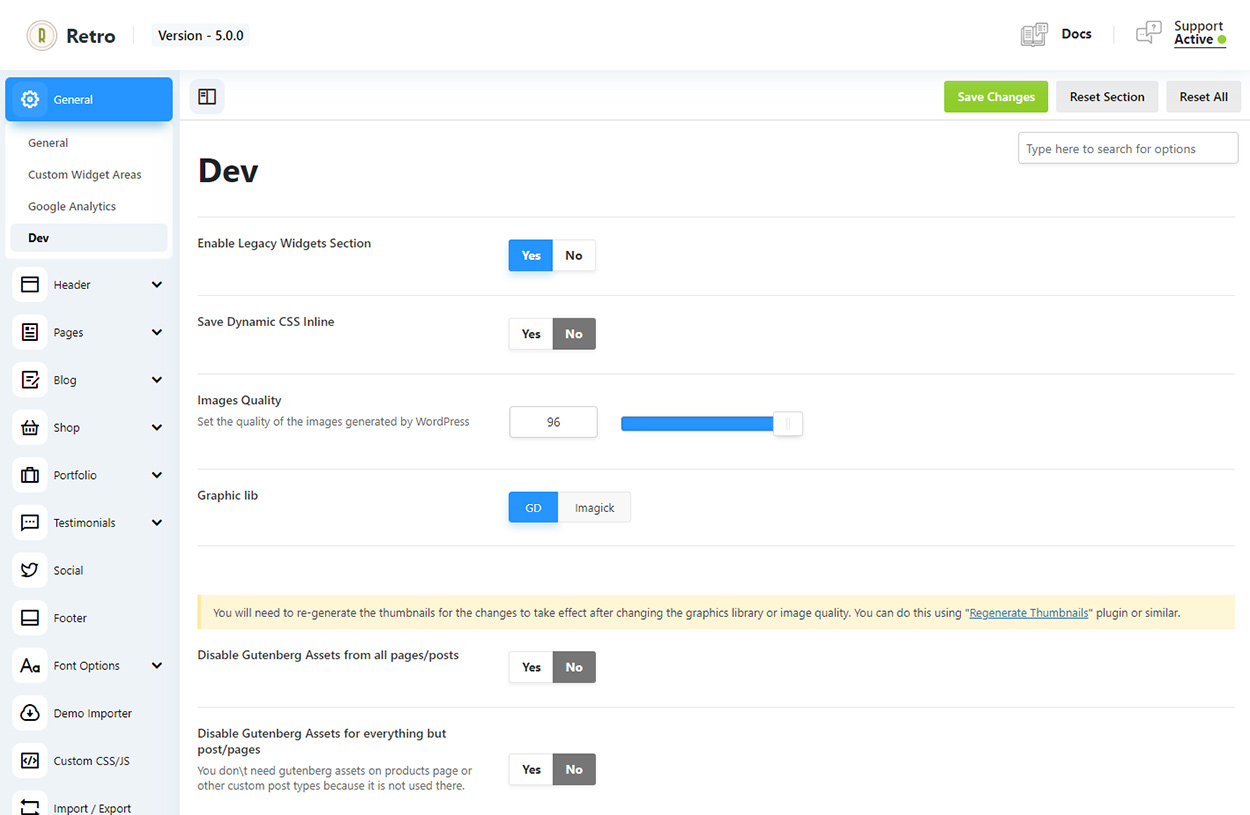Click the Social Twitter bird icon

coord(30,570)
